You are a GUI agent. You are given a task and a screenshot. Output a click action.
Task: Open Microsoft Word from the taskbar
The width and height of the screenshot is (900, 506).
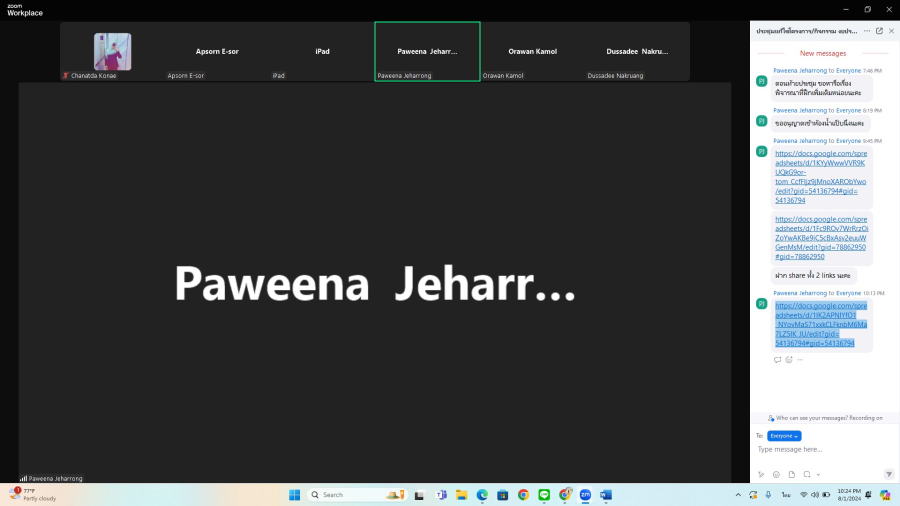[x=606, y=495]
